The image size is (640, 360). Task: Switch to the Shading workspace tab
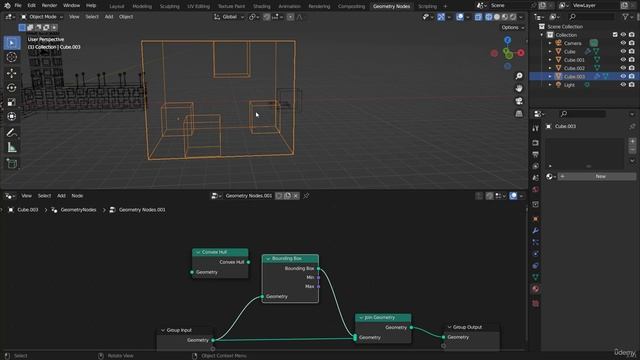[x=262, y=6]
